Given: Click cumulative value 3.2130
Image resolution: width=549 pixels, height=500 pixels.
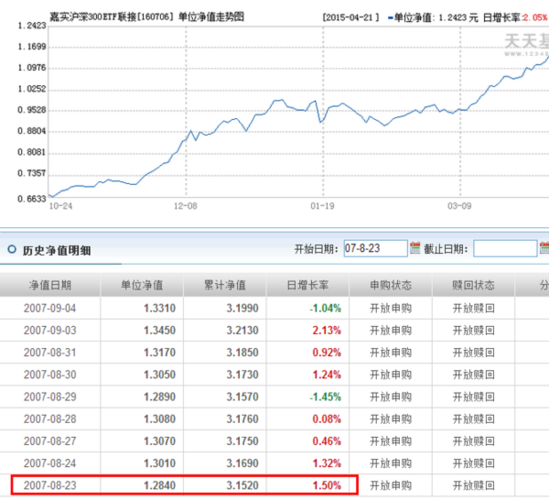Looking at the screenshot, I should (x=242, y=330).
